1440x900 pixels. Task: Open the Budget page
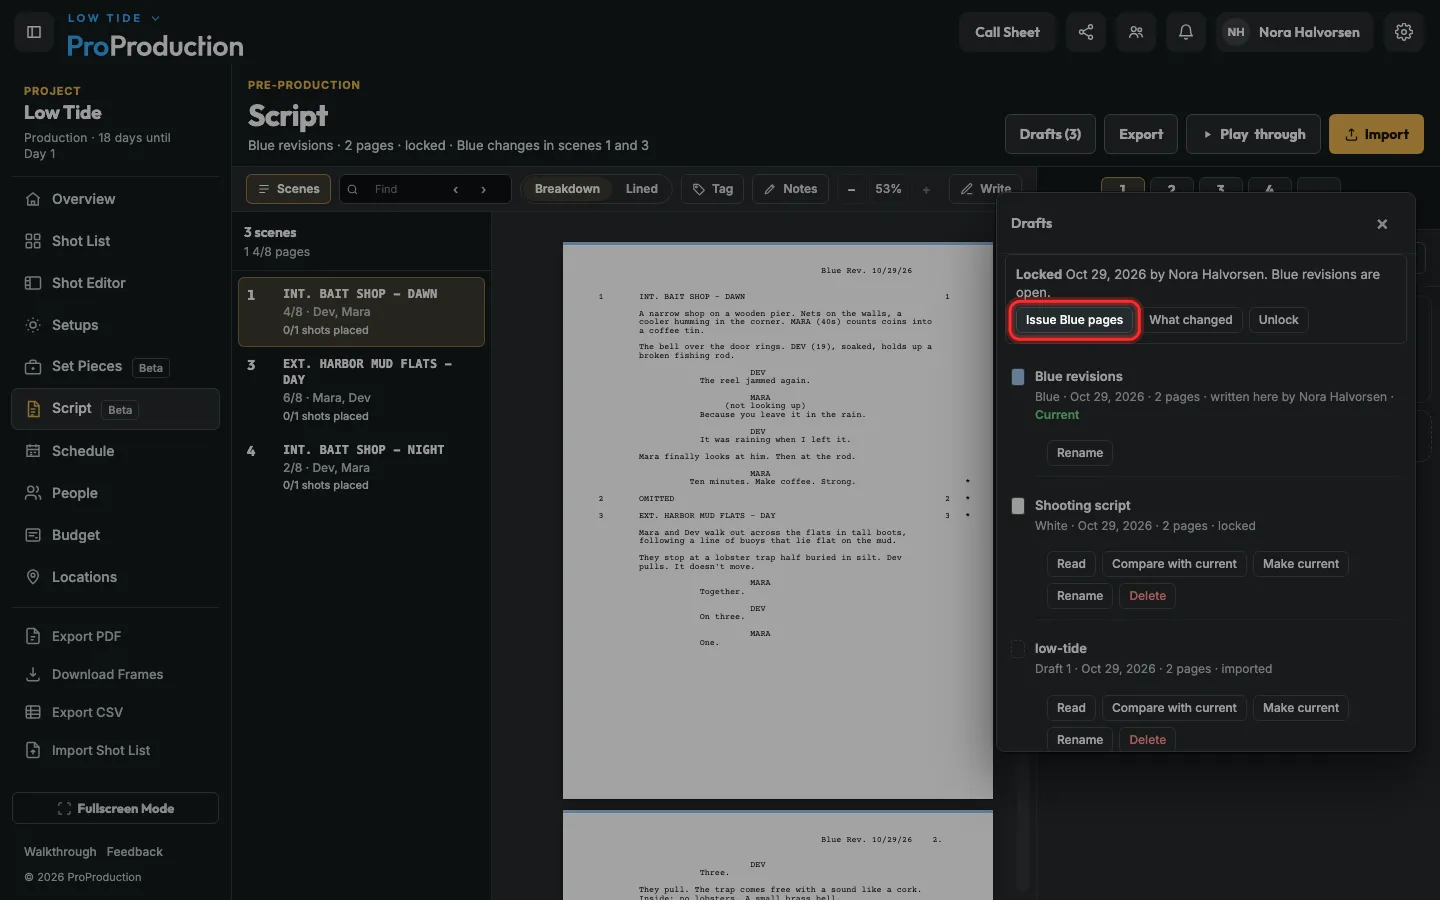pos(115,535)
